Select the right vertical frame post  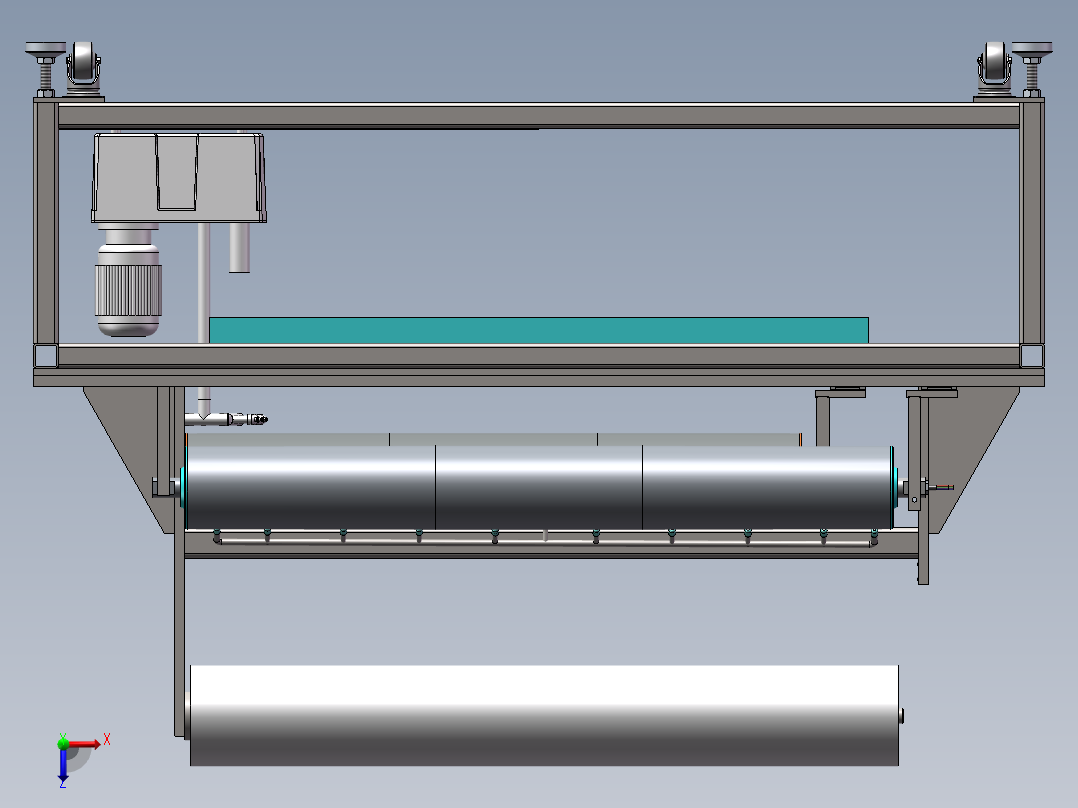point(1031,223)
